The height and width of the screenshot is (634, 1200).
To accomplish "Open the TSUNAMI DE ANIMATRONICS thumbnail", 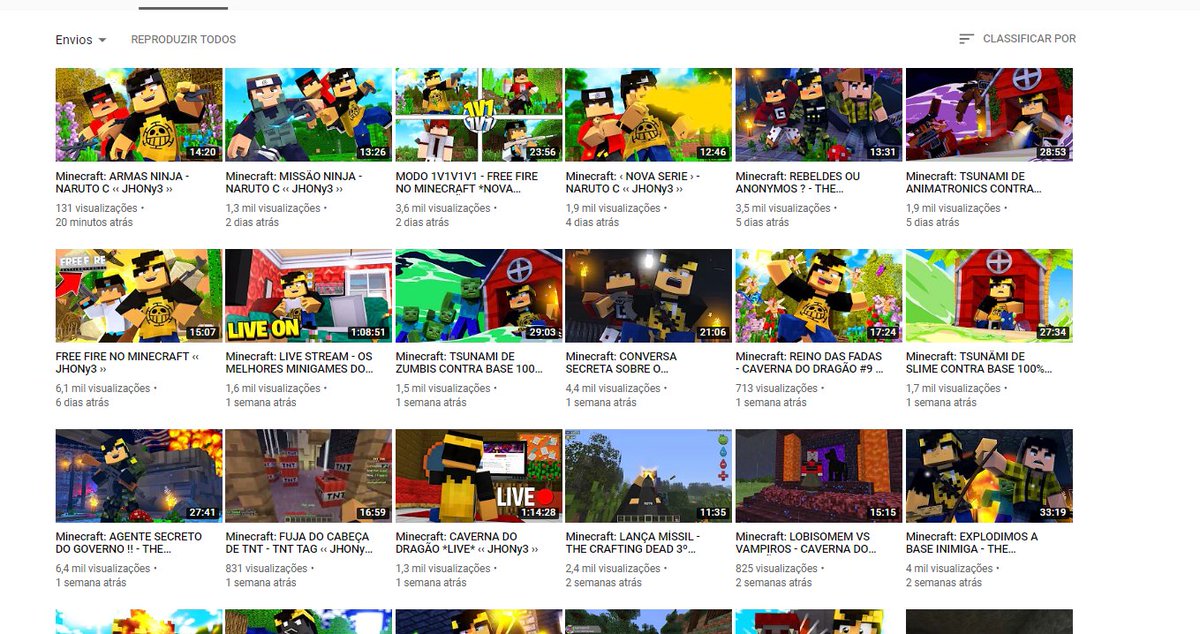I will [989, 115].
